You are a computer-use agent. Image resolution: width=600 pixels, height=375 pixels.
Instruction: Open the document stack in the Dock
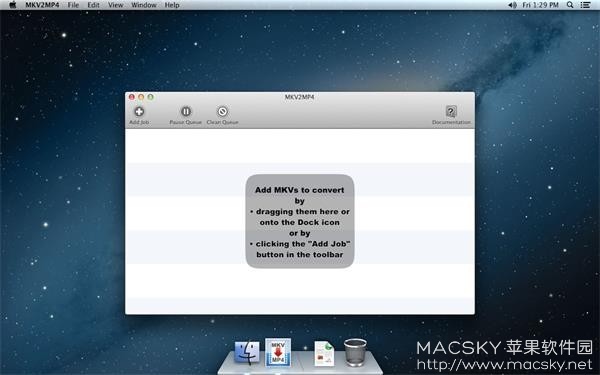[324, 353]
